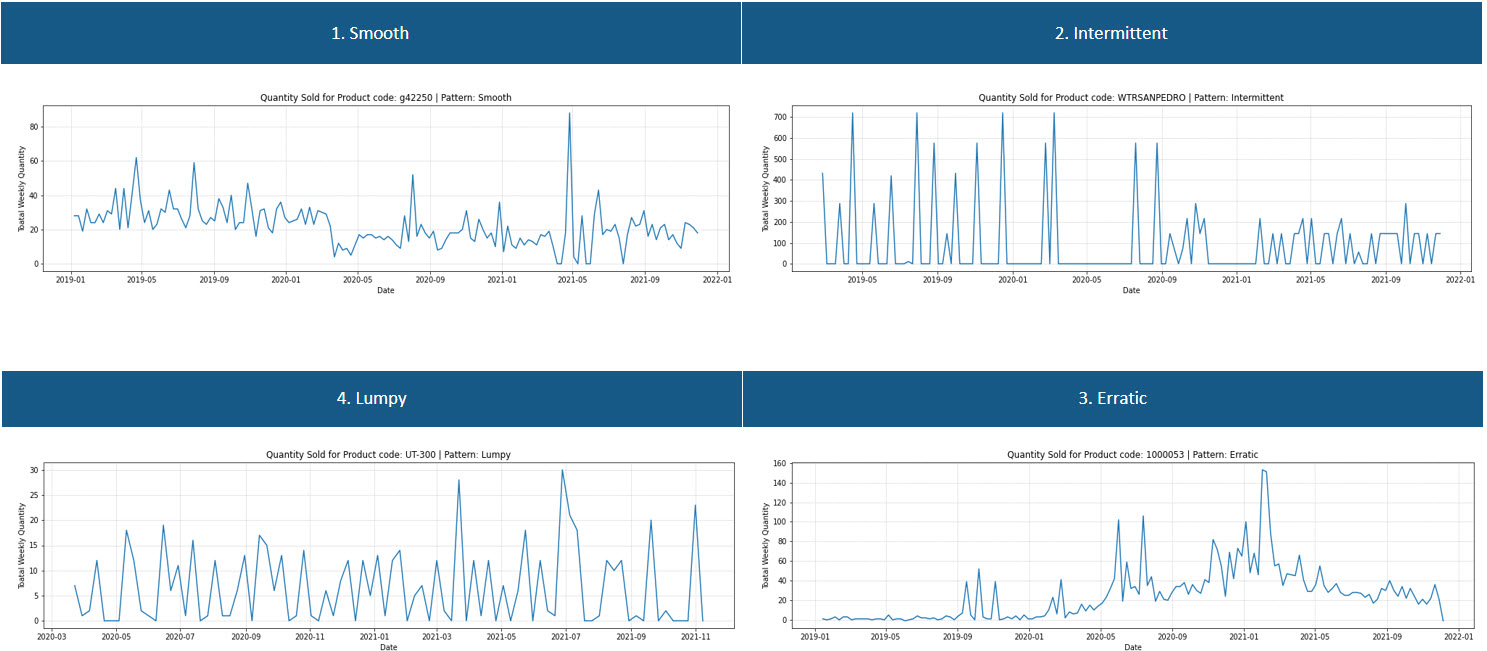Screen dimensions: 1487x651
Task: Click the Smooth chart line plot area
Action: (x=386, y=188)
